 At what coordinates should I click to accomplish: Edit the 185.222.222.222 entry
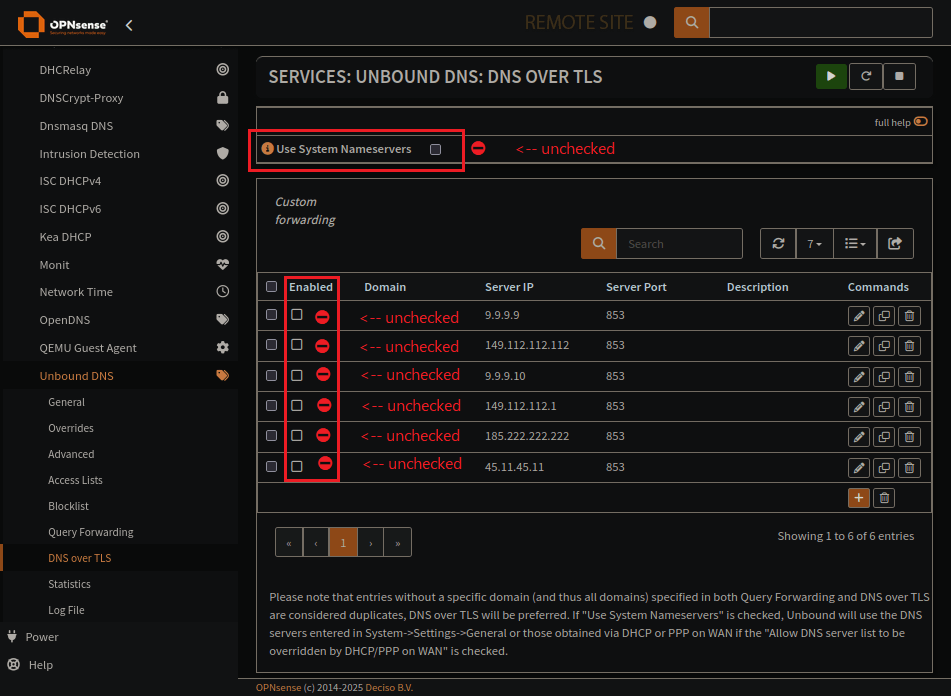859,437
